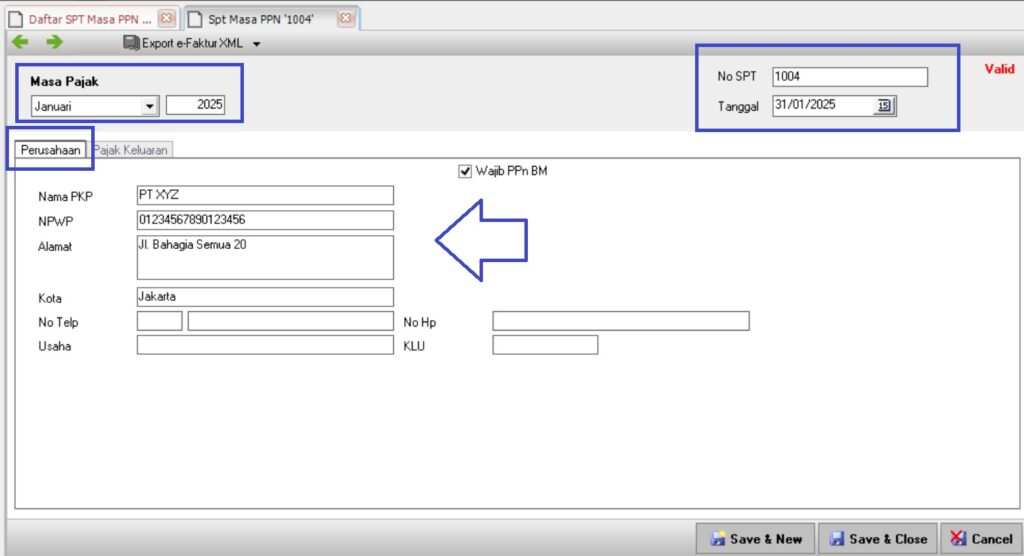
Task: Click the green forward arrow icon
Action: click(54, 42)
